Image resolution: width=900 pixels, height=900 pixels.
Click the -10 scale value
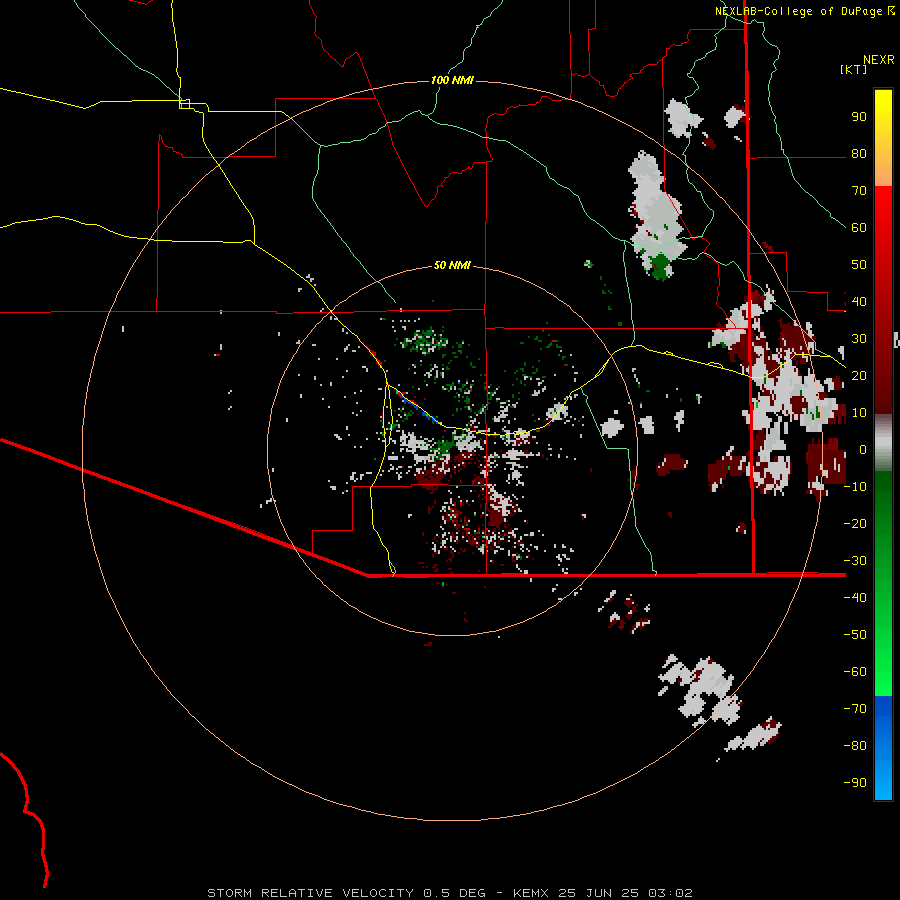[x=855, y=487]
